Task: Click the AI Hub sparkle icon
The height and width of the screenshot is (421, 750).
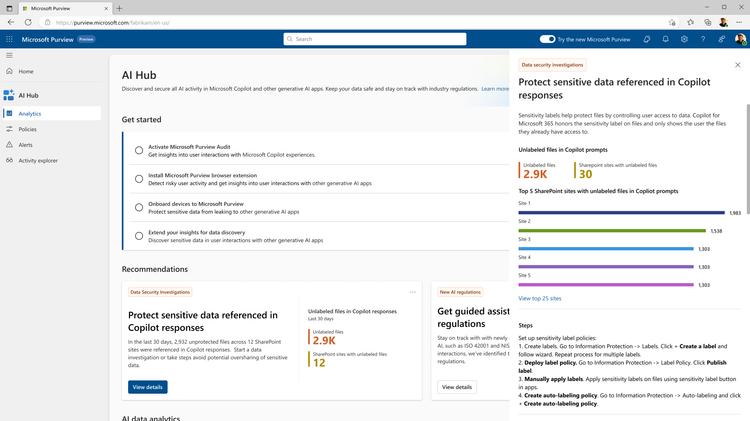Action: [x=9, y=95]
